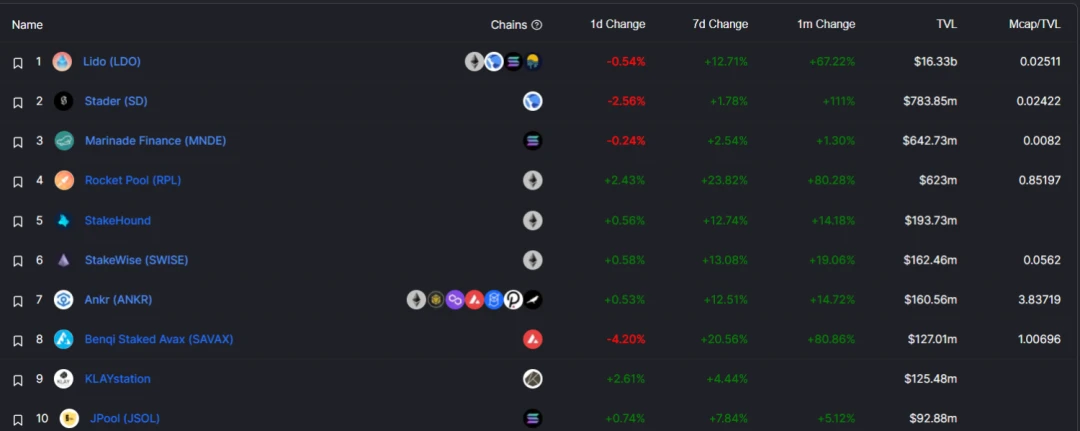1080x431 pixels.
Task: Bookmark the KLAYstation protocol
Action: 18,380
